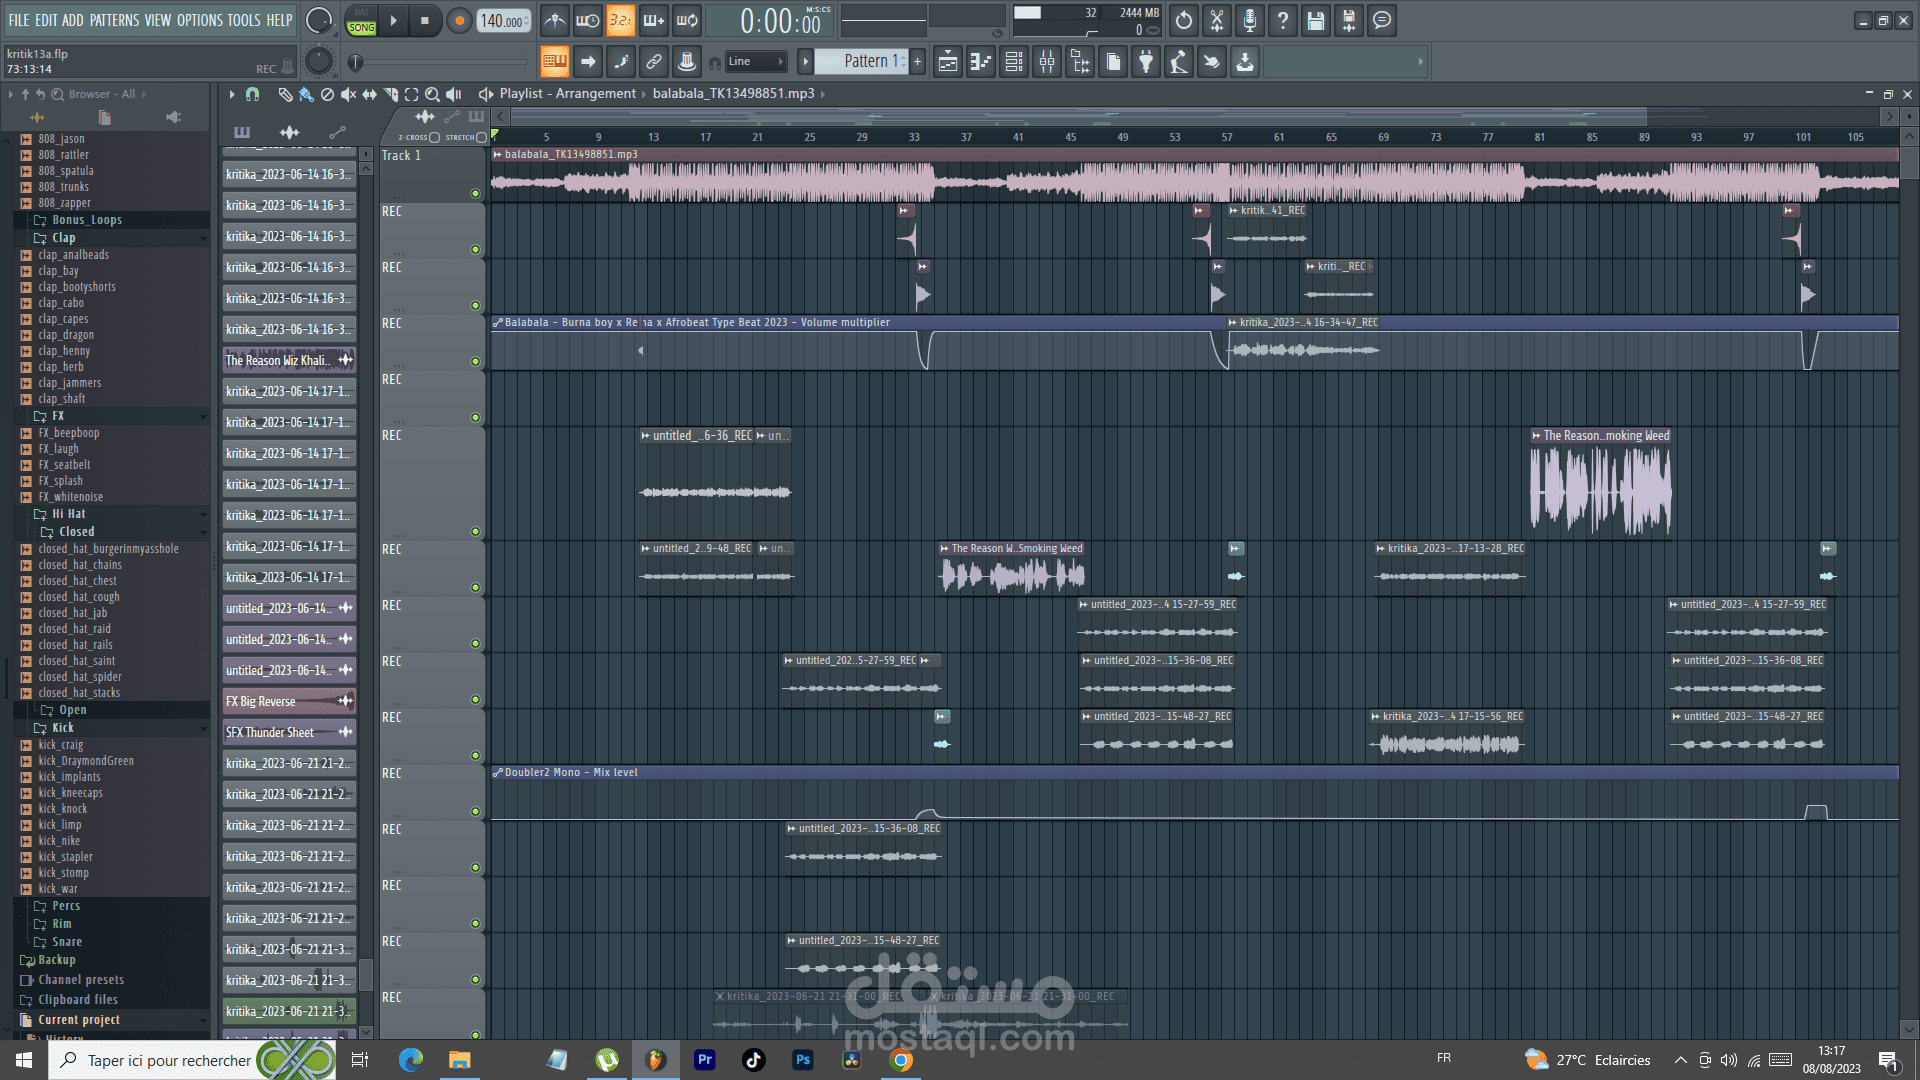Image resolution: width=1920 pixels, height=1080 pixels.
Task: Enable the Z-CROSS checkbox
Action: (434, 137)
